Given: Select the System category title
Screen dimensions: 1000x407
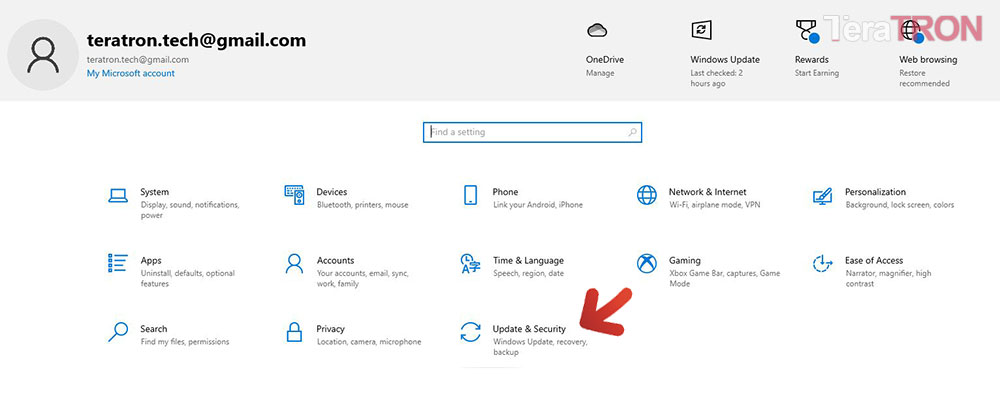Looking at the screenshot, I should [154, 192].
